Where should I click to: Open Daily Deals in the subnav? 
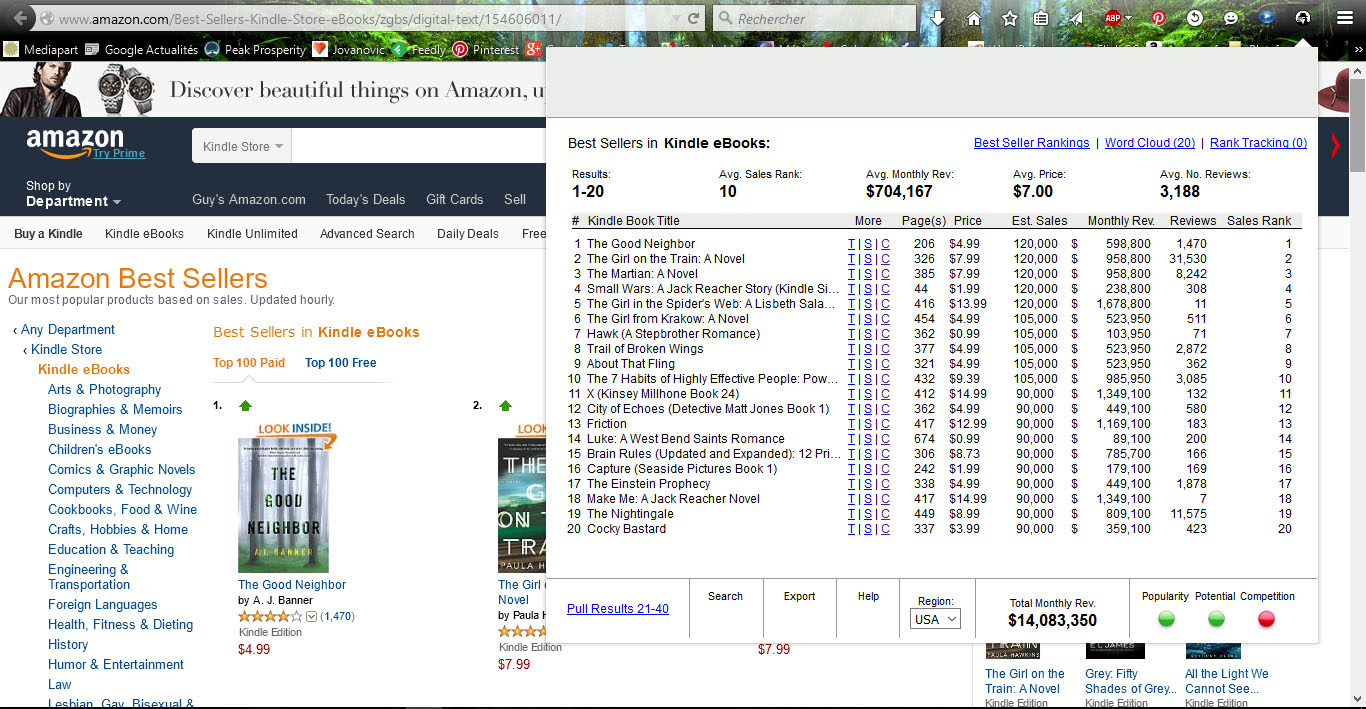pos(468,234)
